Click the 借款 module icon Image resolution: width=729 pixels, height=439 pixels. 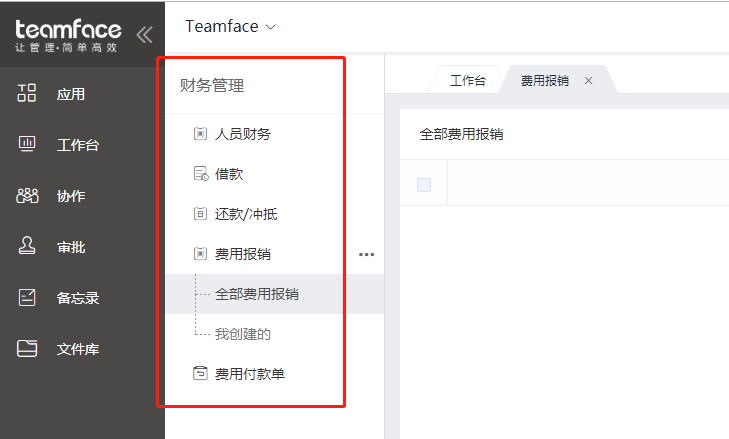click(x=200, y=174)
